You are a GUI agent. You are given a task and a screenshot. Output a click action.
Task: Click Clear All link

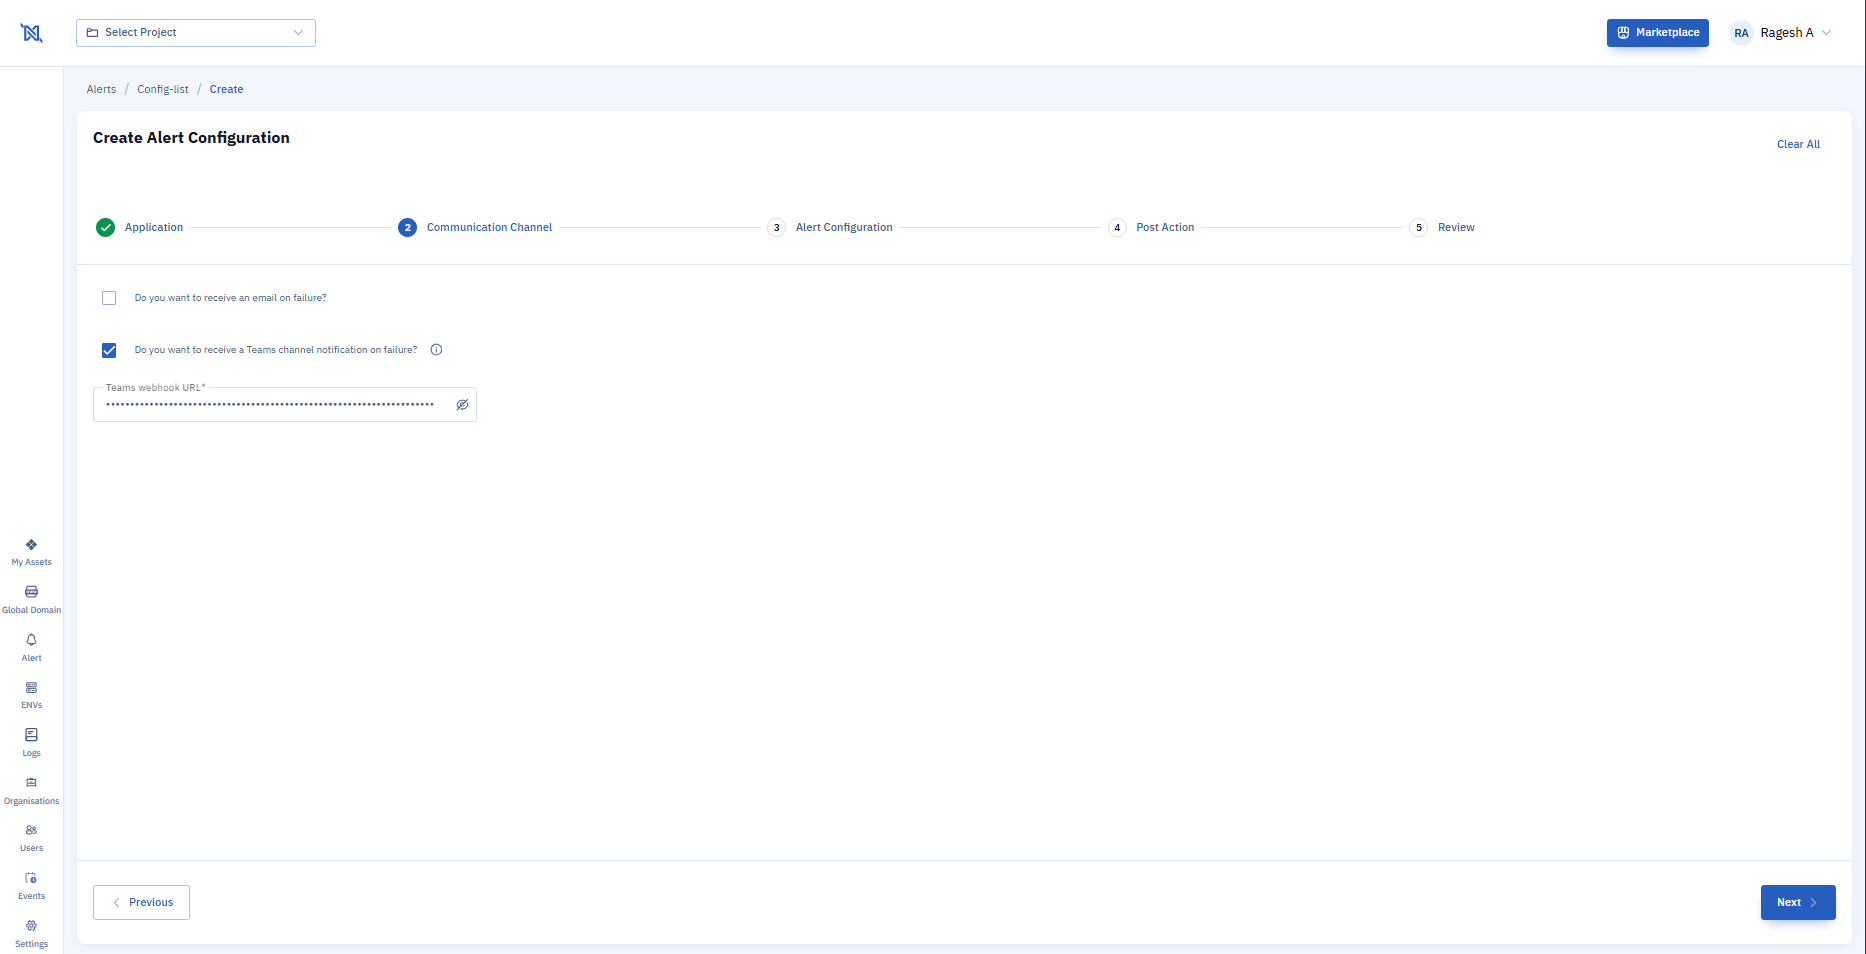coord(1798,144)
